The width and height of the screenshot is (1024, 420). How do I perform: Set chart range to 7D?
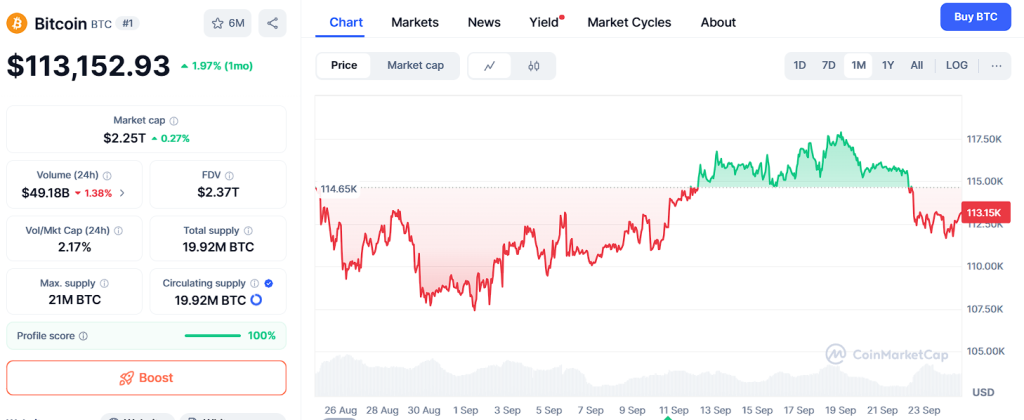click(828, 65)
